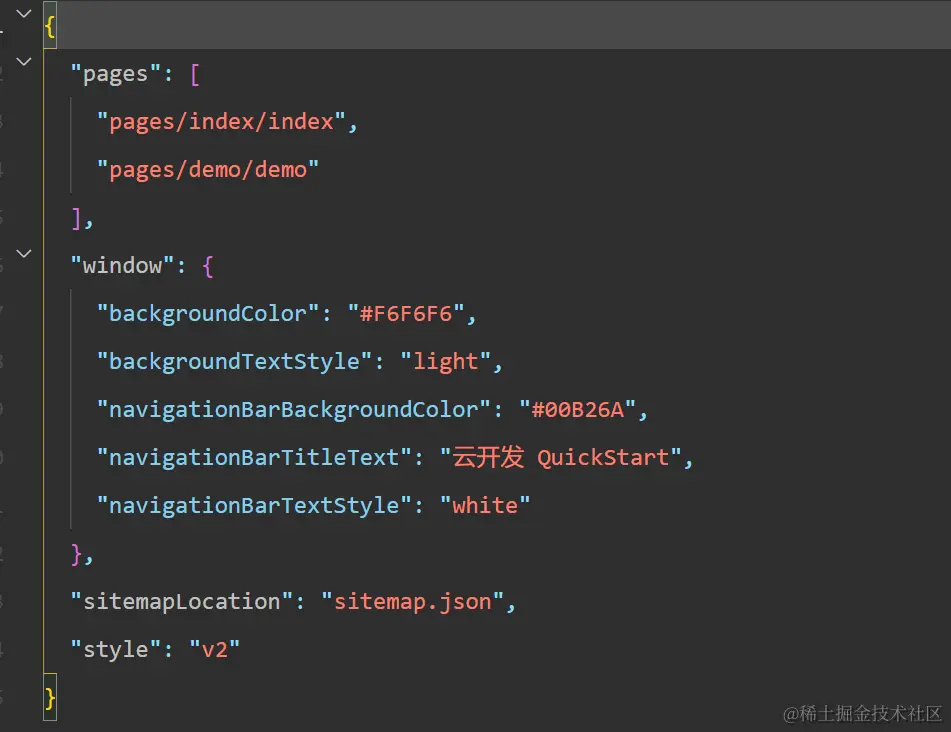The width and height of the screenshot is (951, 732).
Task: Click the closing square bracket of pages
Action: (x=76, y=218)
